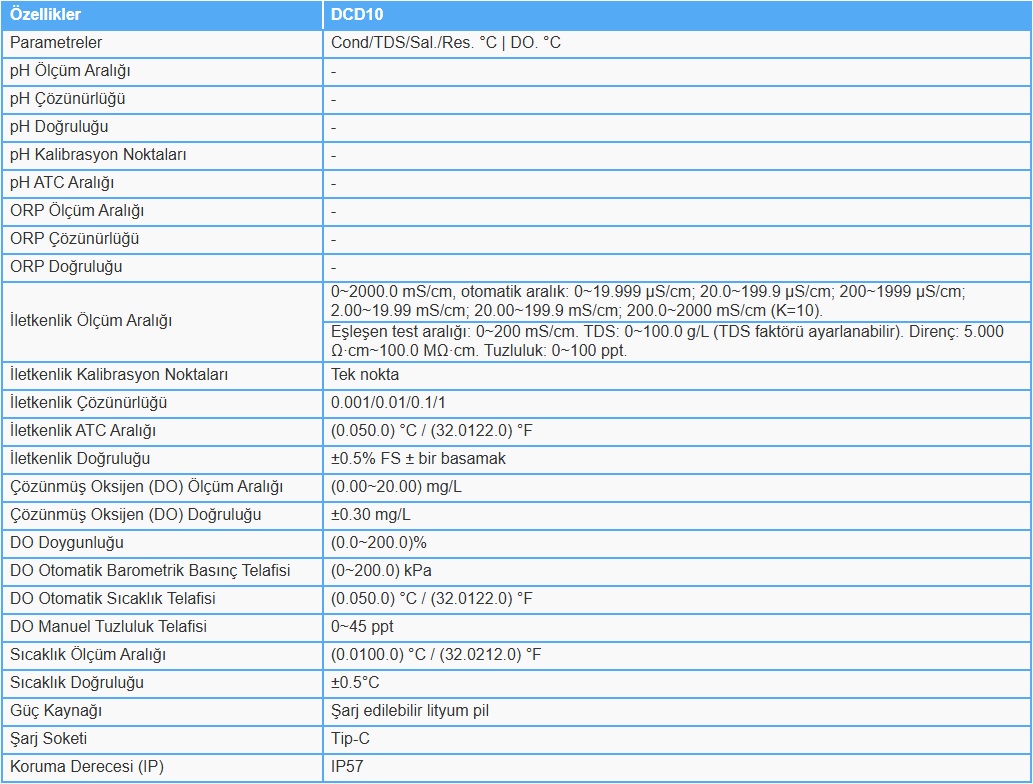1033x784 pixels.
Task: Select 'İletkenlik Çözünürlüğü' label
Action: pos(88,403)
